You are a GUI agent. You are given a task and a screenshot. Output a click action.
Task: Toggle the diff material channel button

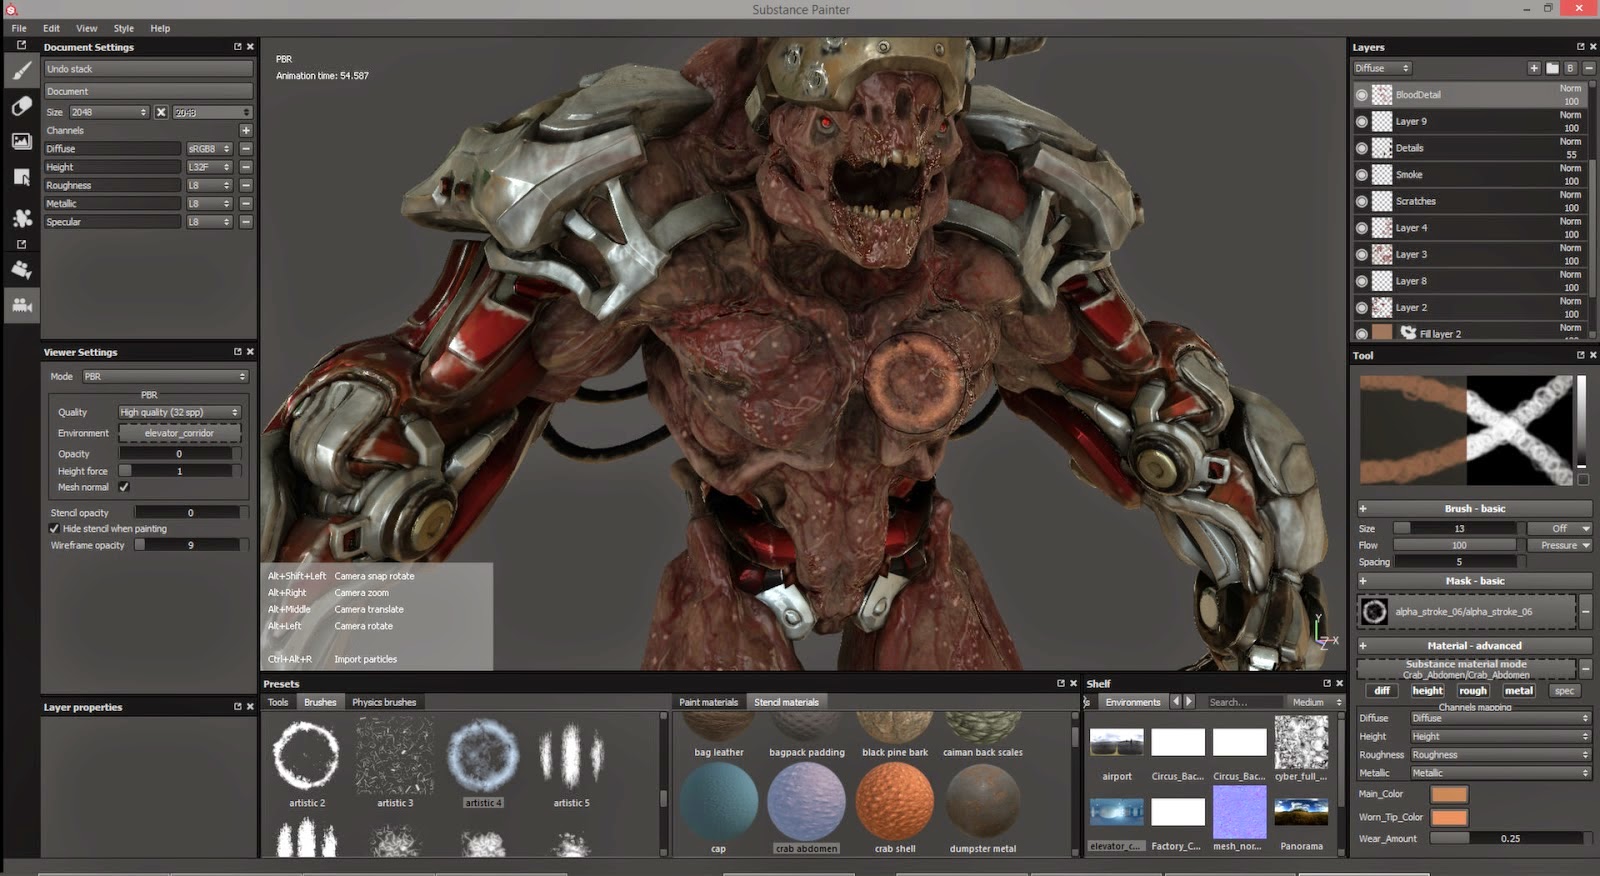coord(1382,690)
